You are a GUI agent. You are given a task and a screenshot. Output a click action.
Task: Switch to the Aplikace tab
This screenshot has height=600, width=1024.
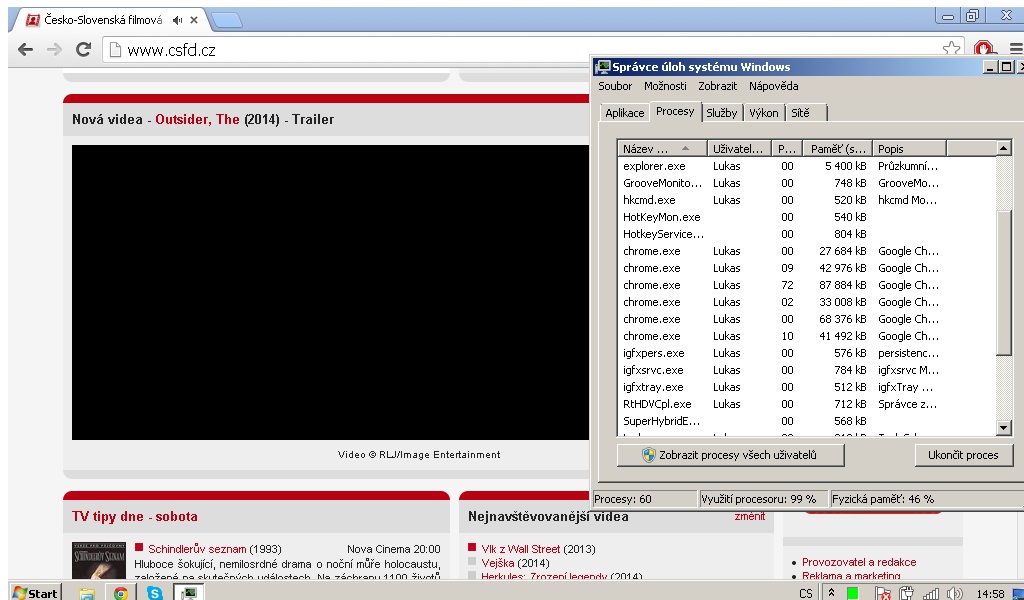tap(624, 113)
